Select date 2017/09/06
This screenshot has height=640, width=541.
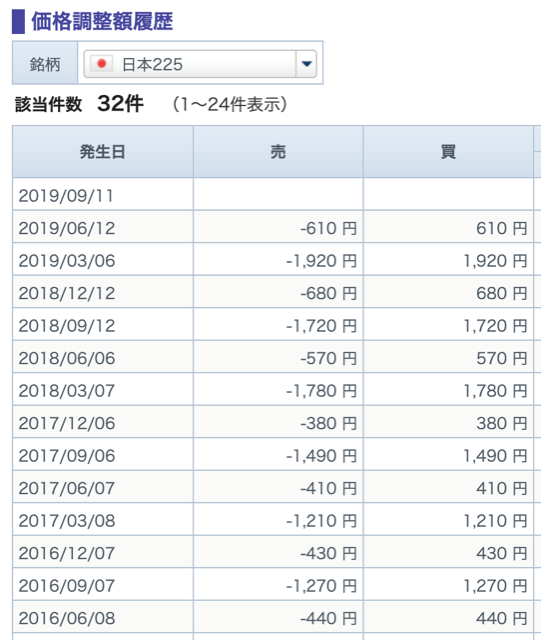(x=67, y=456)
